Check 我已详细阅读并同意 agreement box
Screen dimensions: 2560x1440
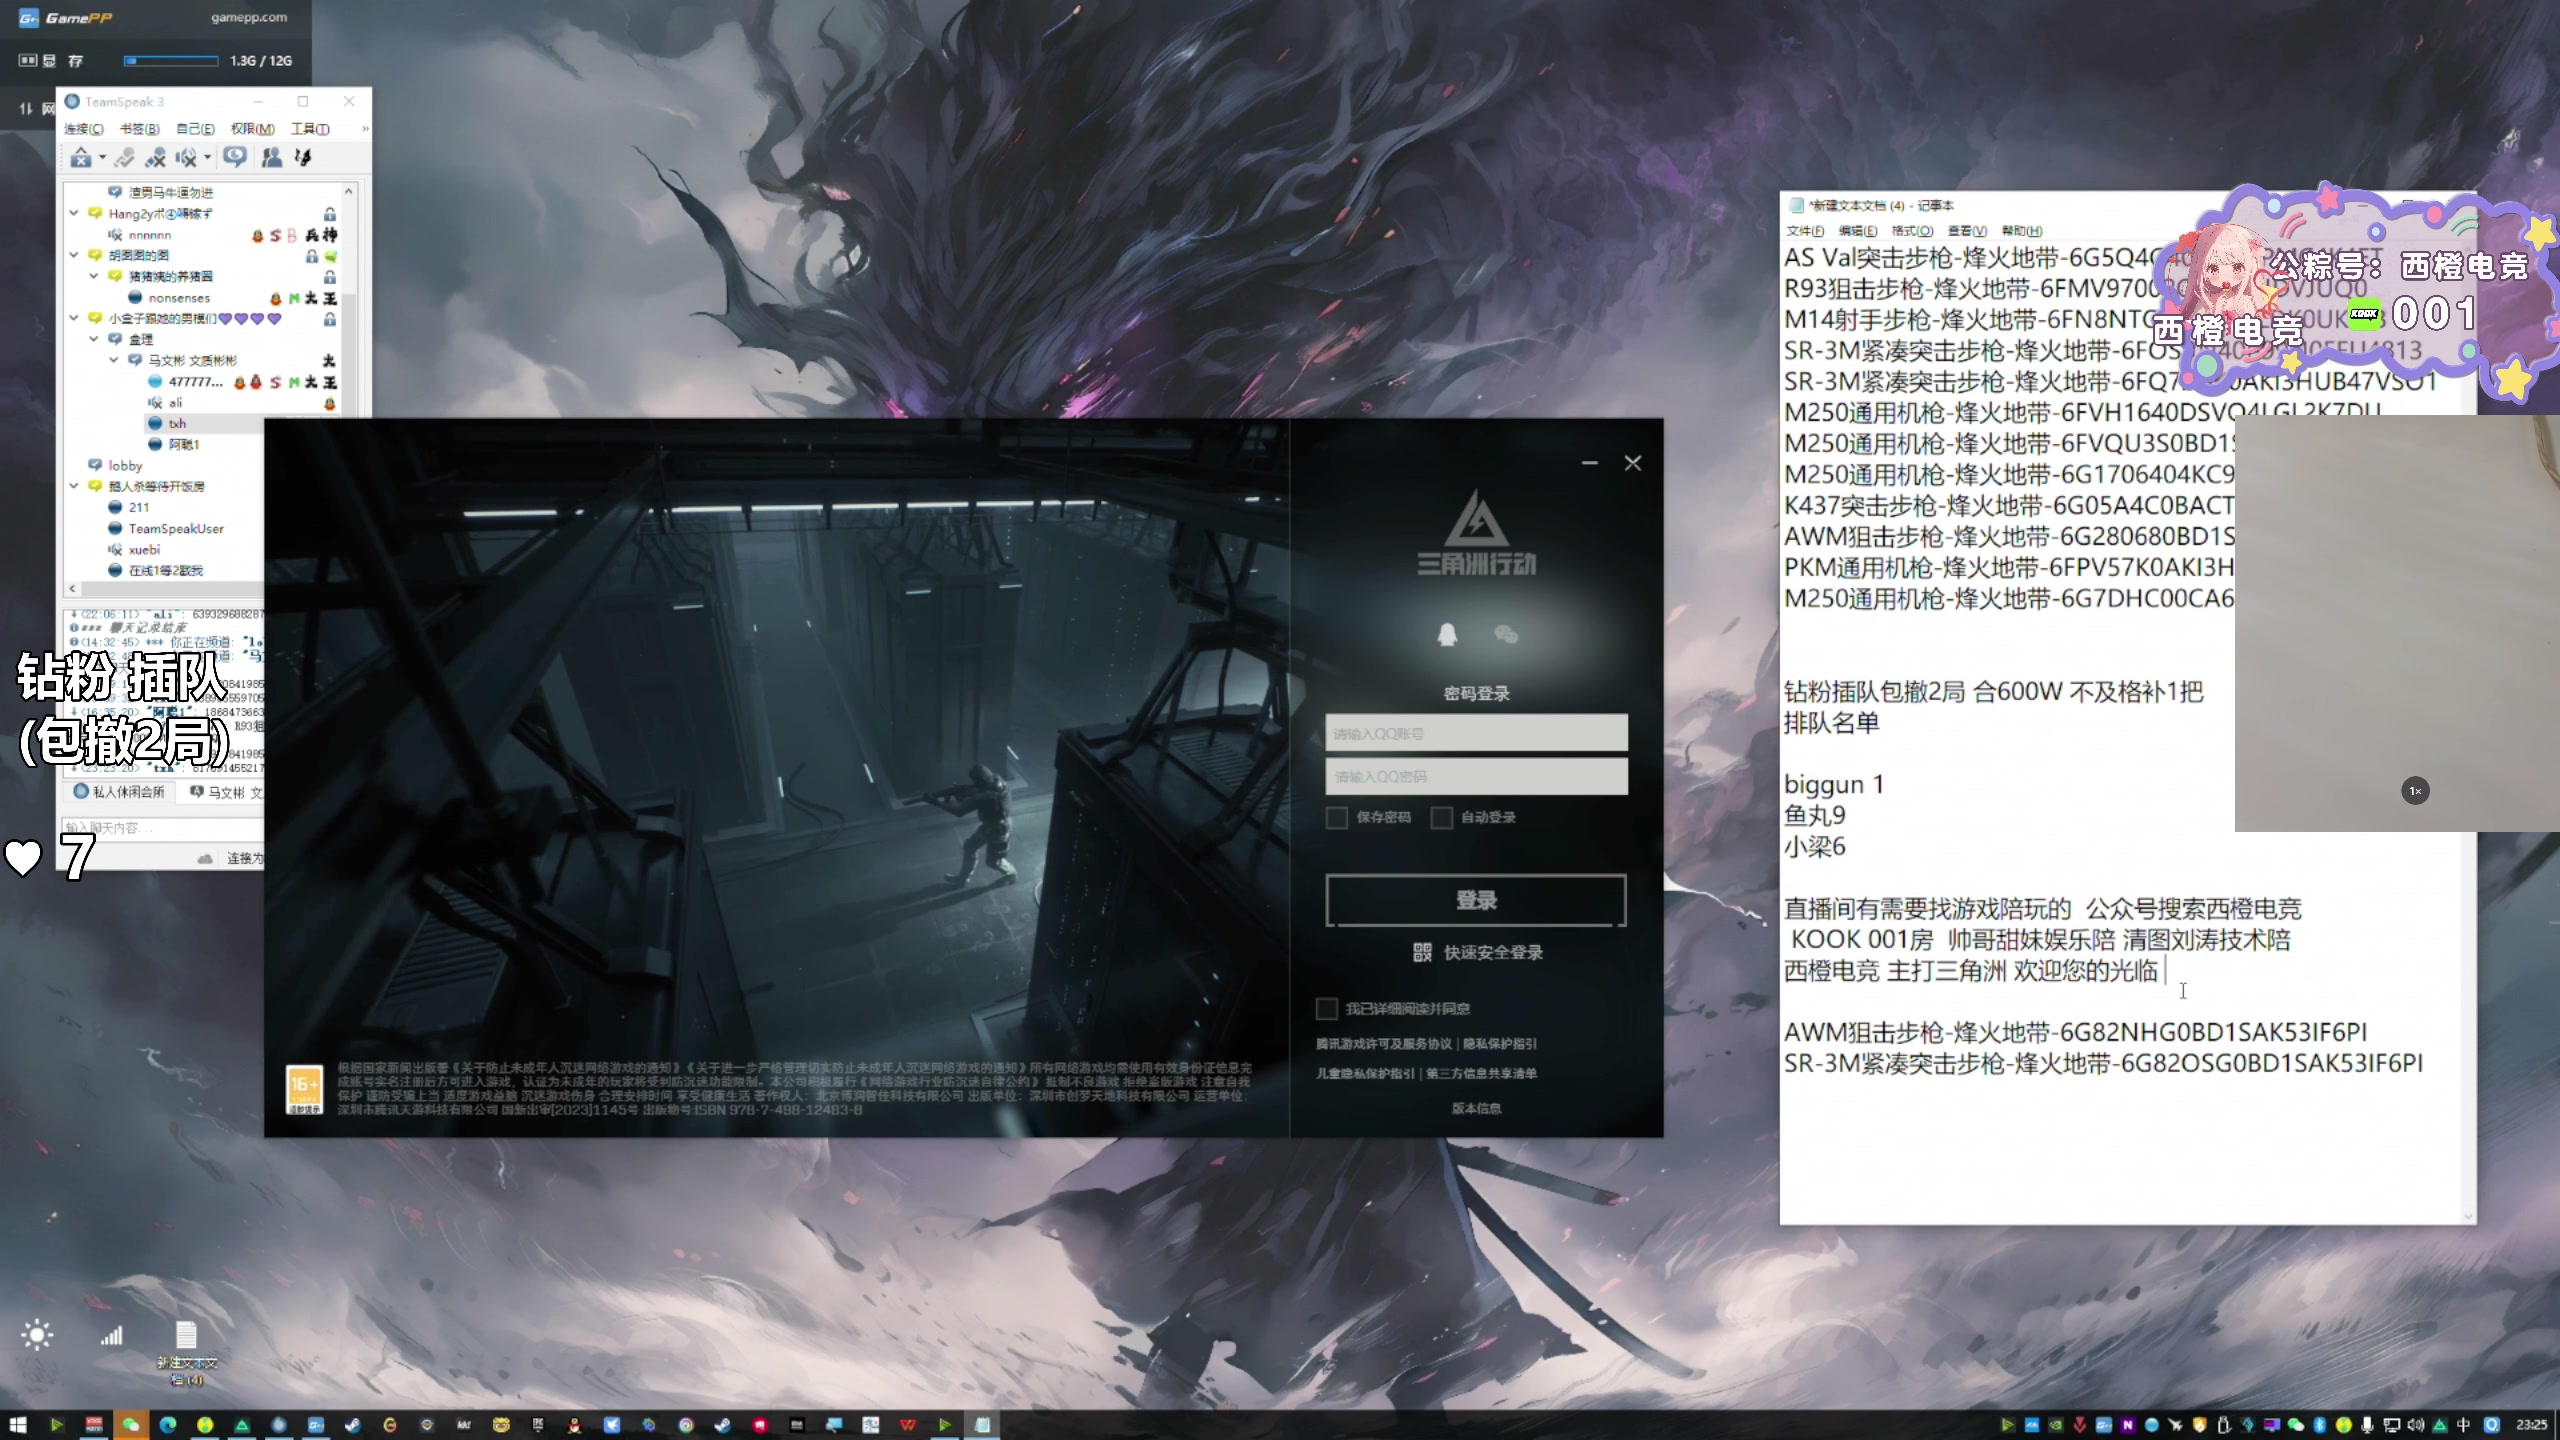1327,1008
